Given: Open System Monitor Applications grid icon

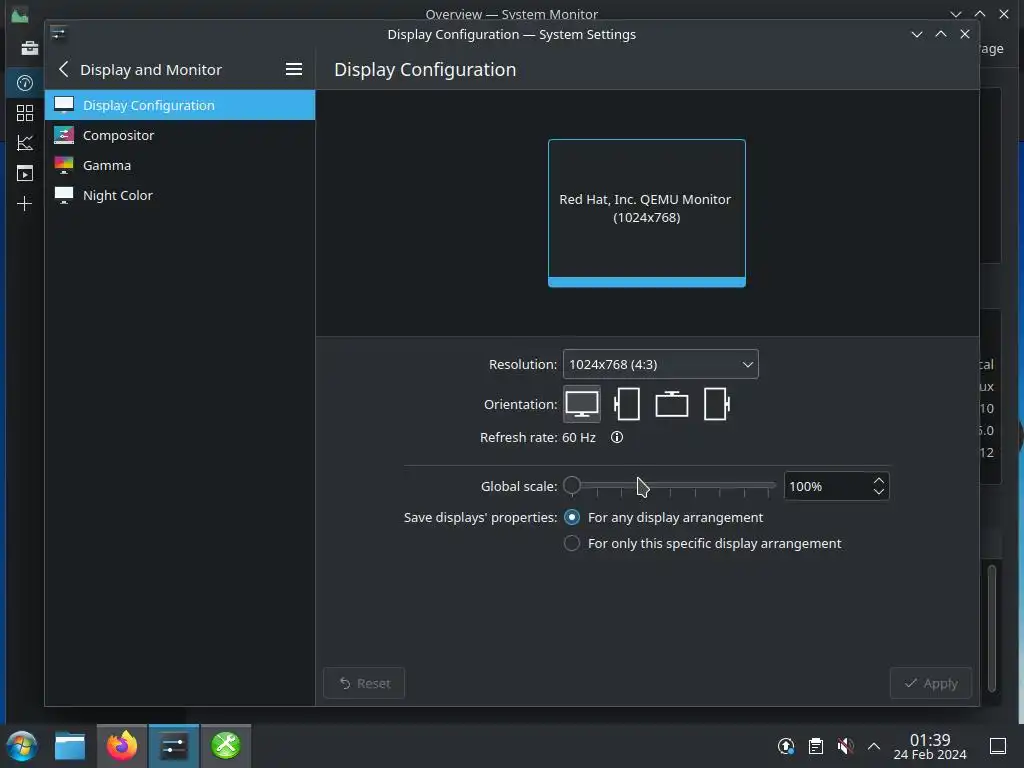Looking at the screenshot, I should (25, 113).
